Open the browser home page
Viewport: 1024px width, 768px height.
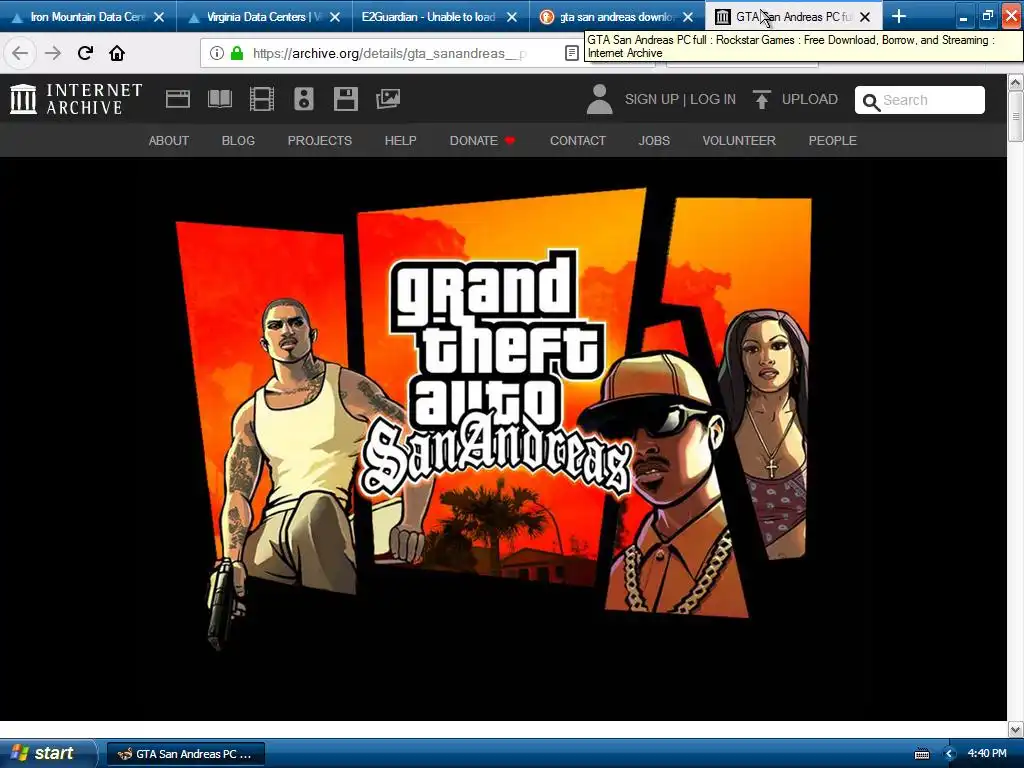117,53
